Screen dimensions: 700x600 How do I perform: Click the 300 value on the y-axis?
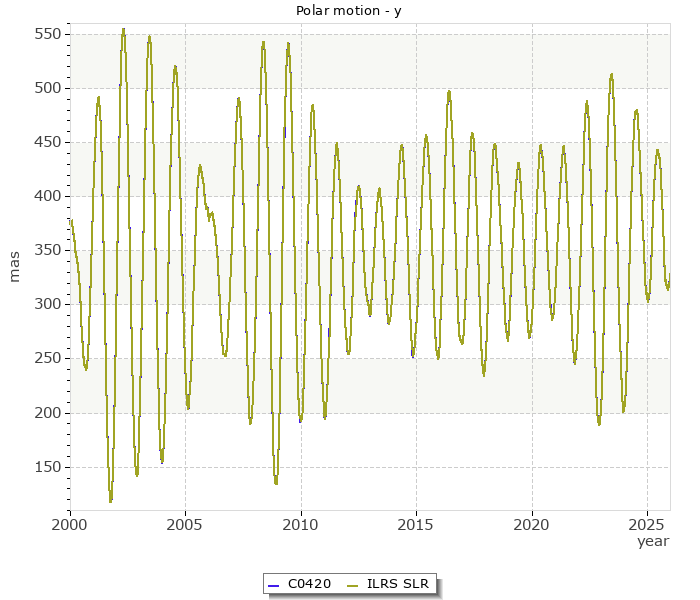point(48,304)
